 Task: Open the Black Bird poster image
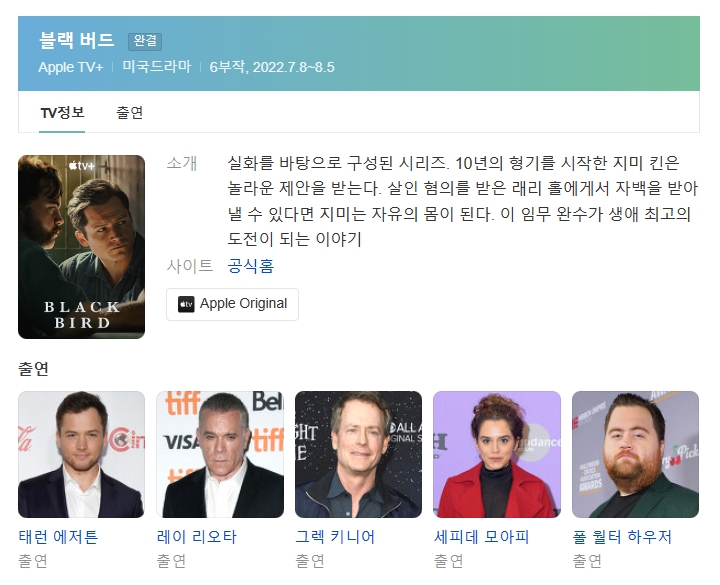coord(81,247)
